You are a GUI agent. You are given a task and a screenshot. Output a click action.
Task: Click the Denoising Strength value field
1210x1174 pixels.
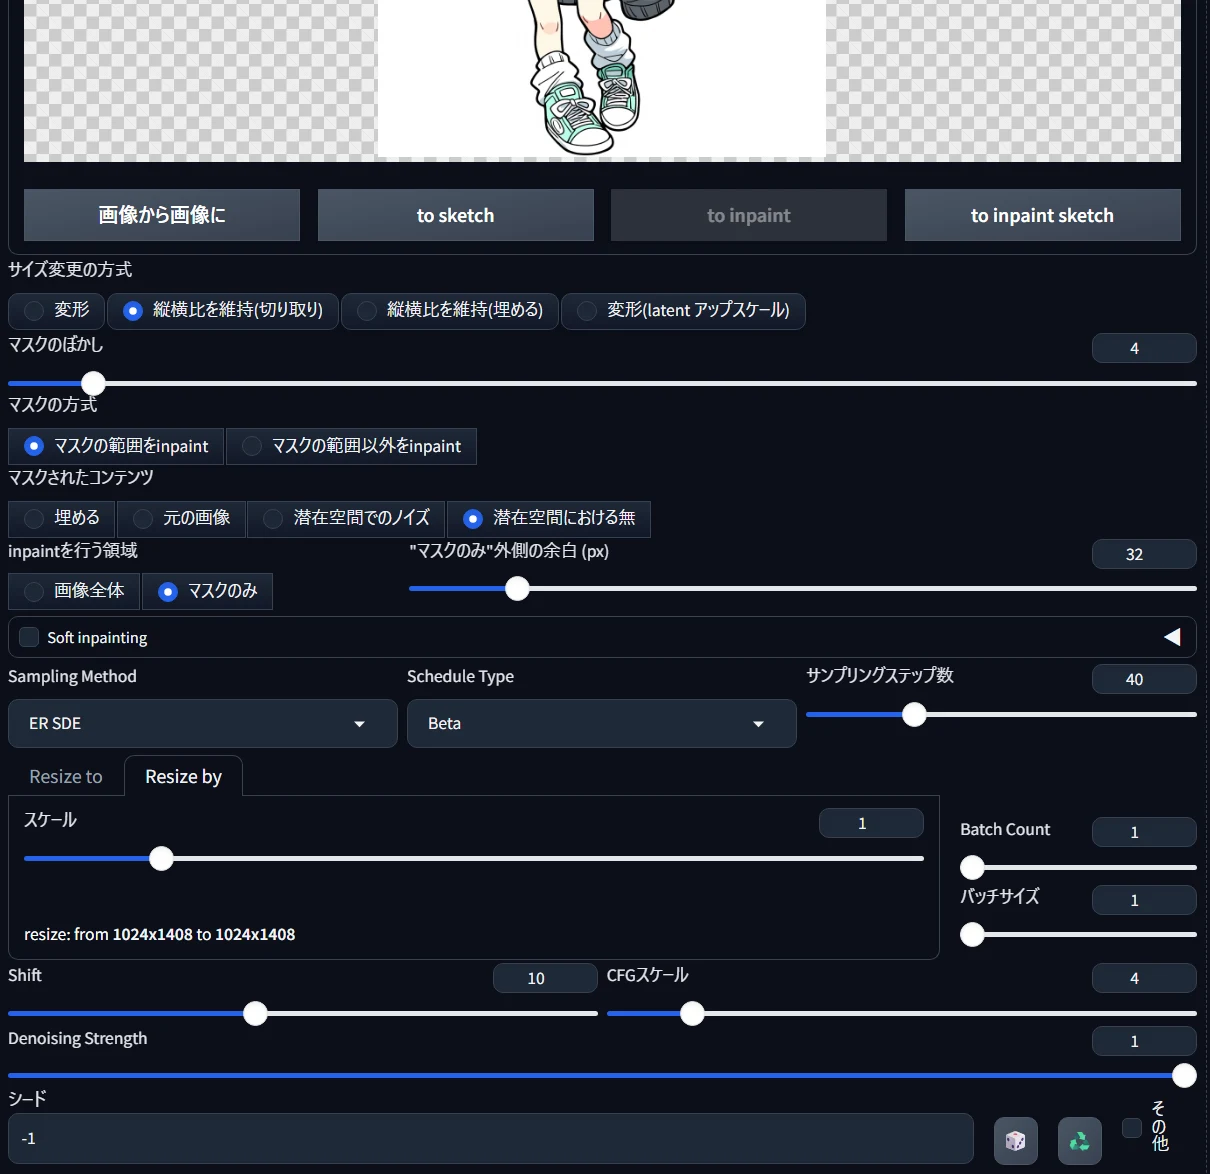point(1144,1041)
